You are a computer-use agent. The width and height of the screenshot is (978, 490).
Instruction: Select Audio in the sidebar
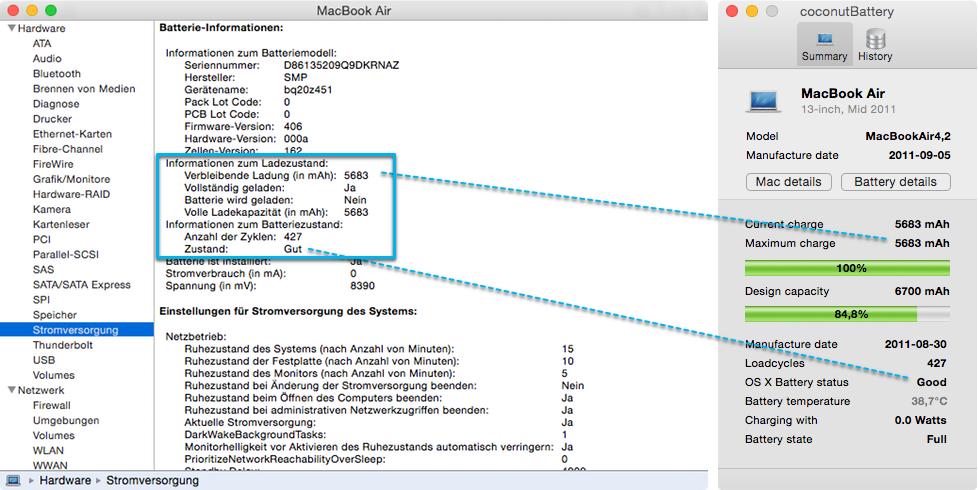[47, 59]
